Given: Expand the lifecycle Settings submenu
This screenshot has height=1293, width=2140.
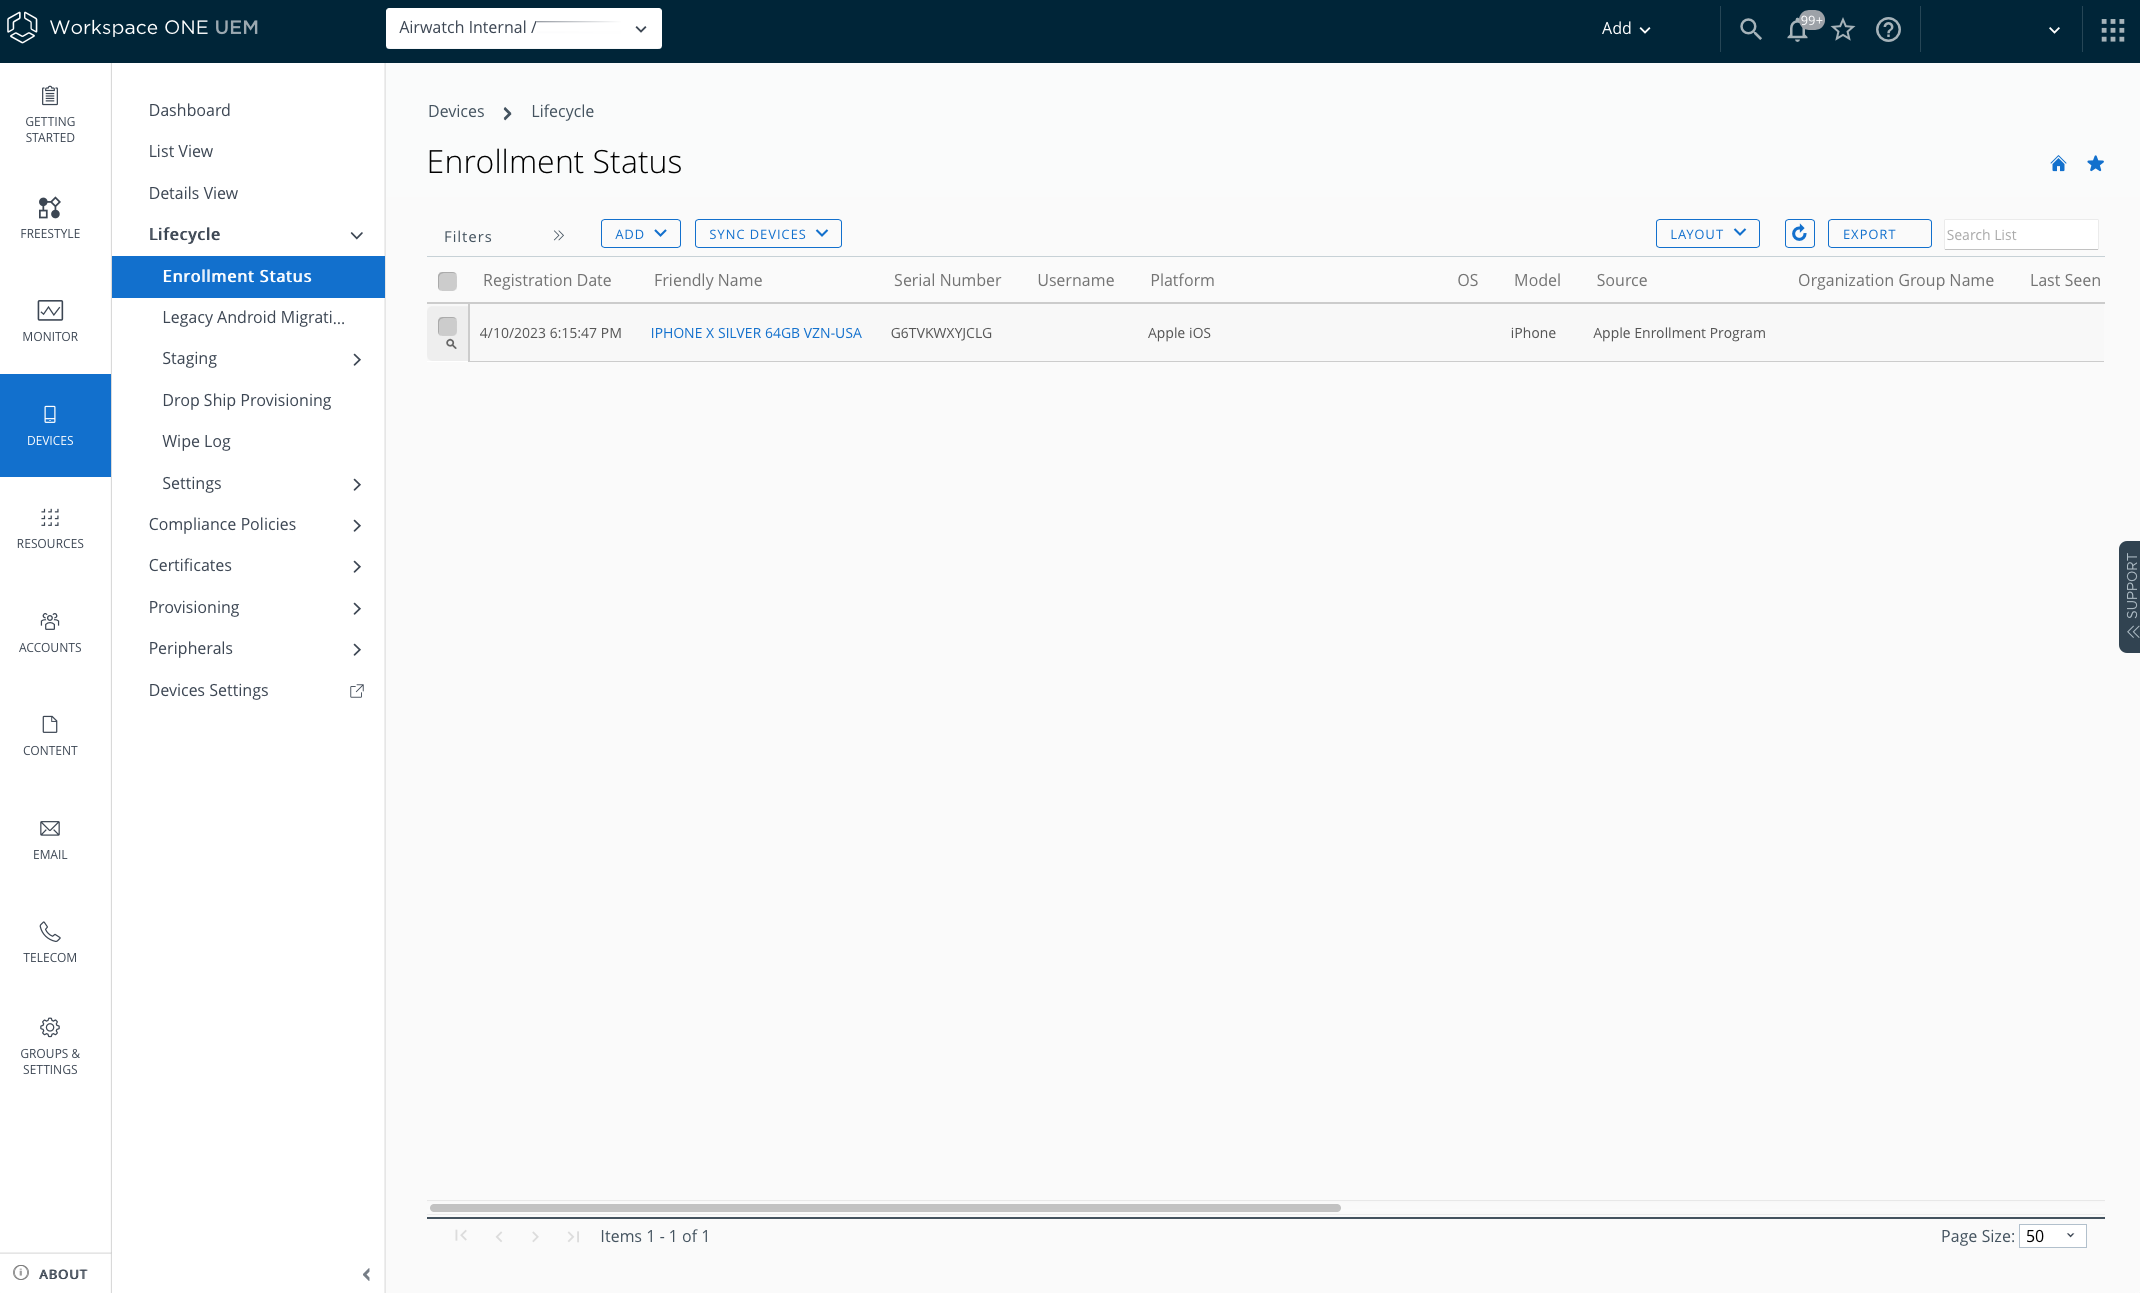Looking at the screenshot, I should 357,484.
